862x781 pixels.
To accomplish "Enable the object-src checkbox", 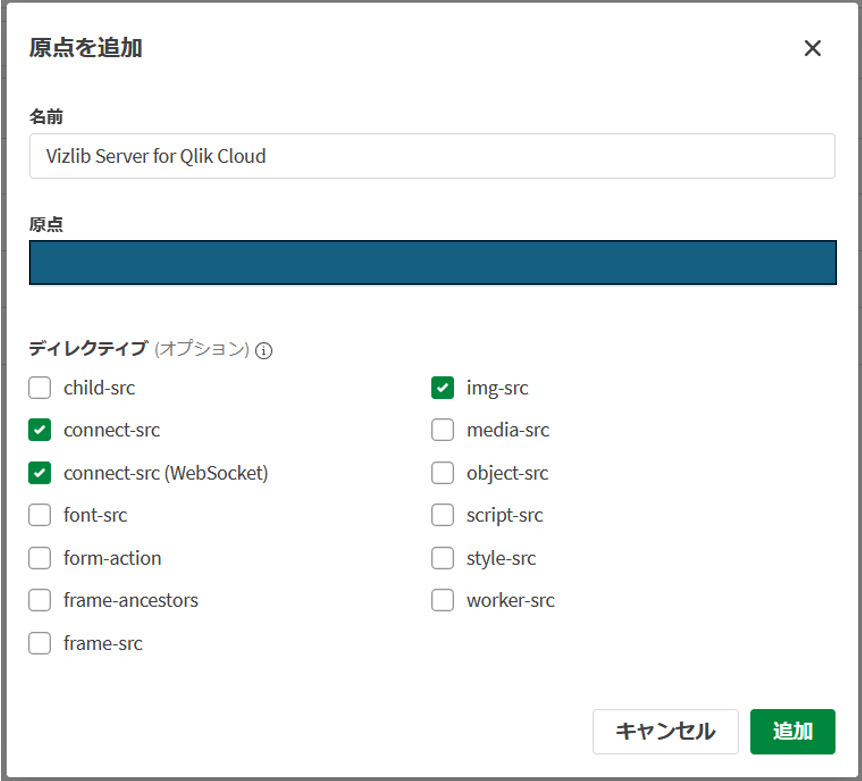I will pos(443,473).
